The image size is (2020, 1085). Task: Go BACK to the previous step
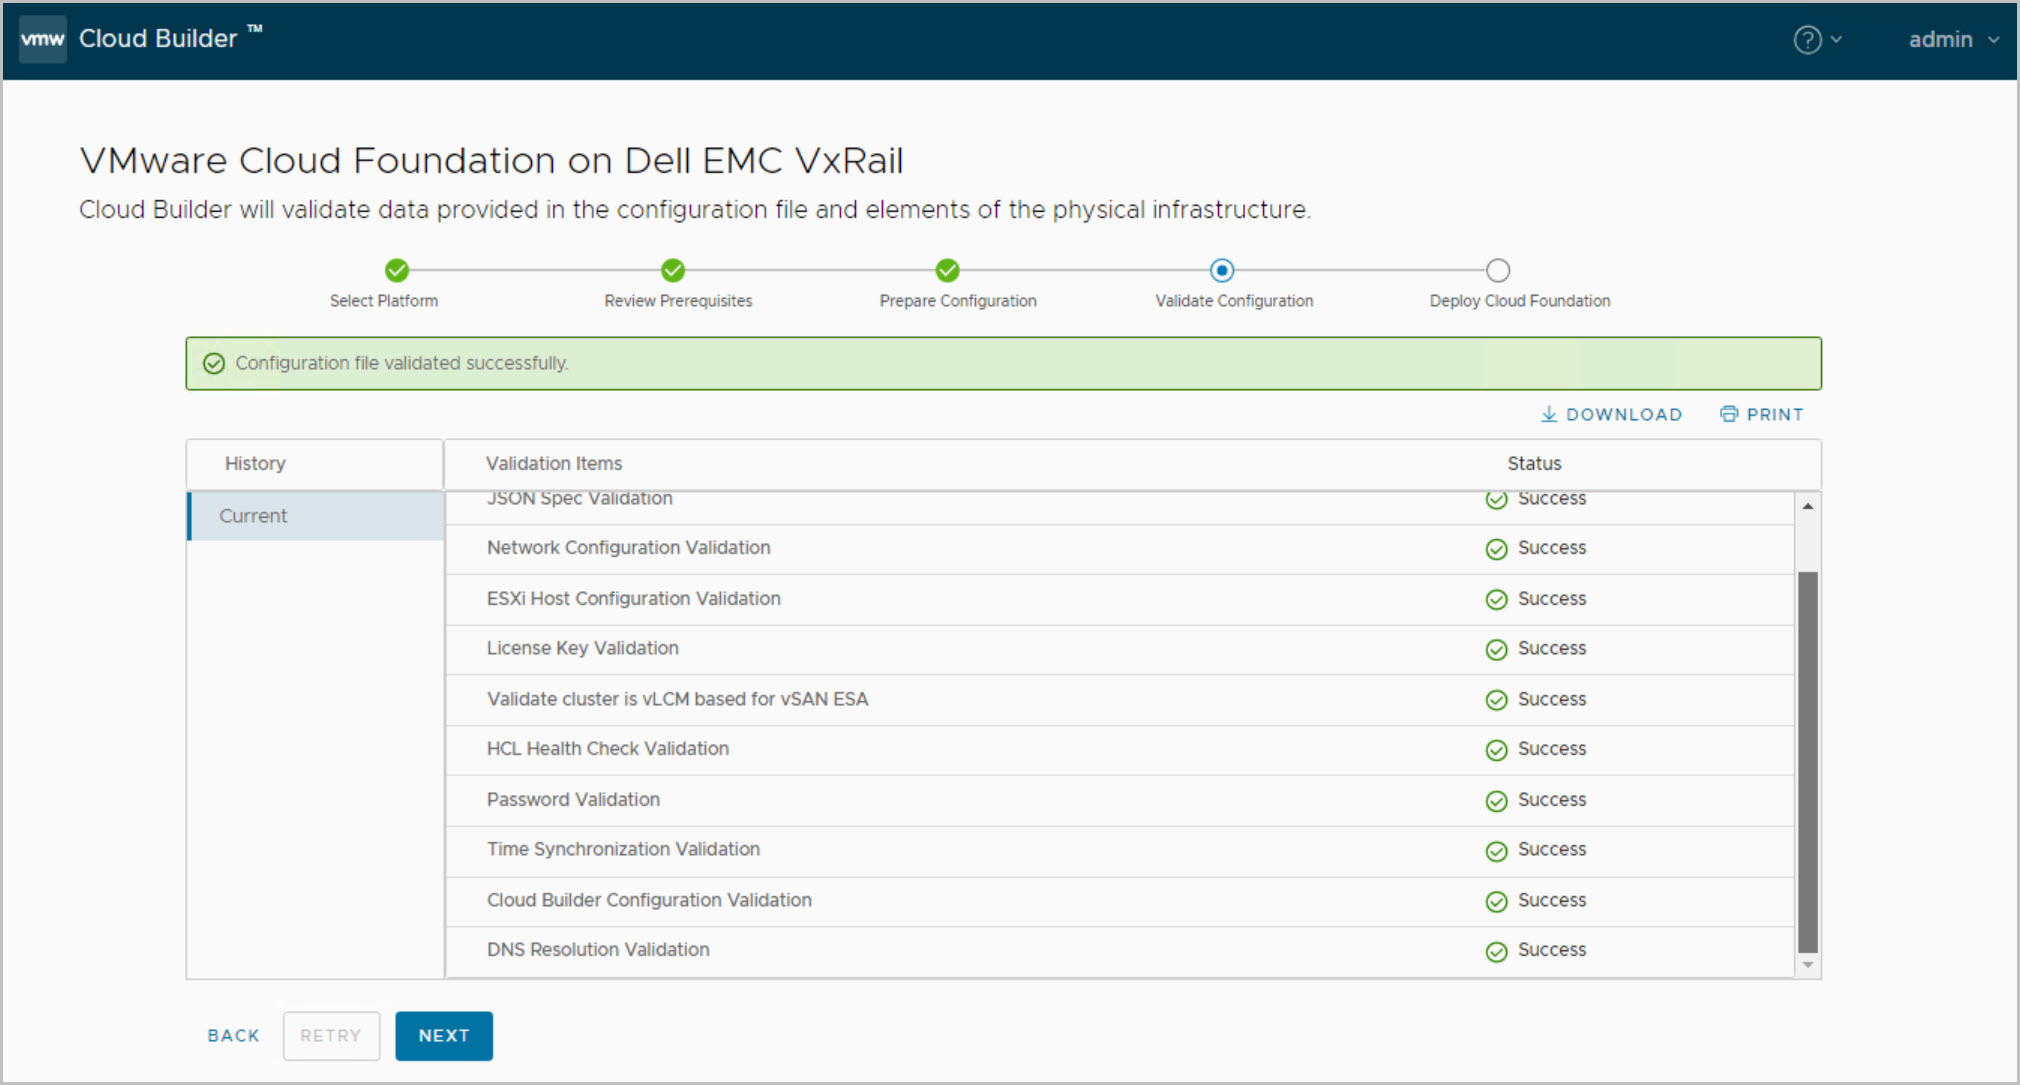(x=233, y=1036)
